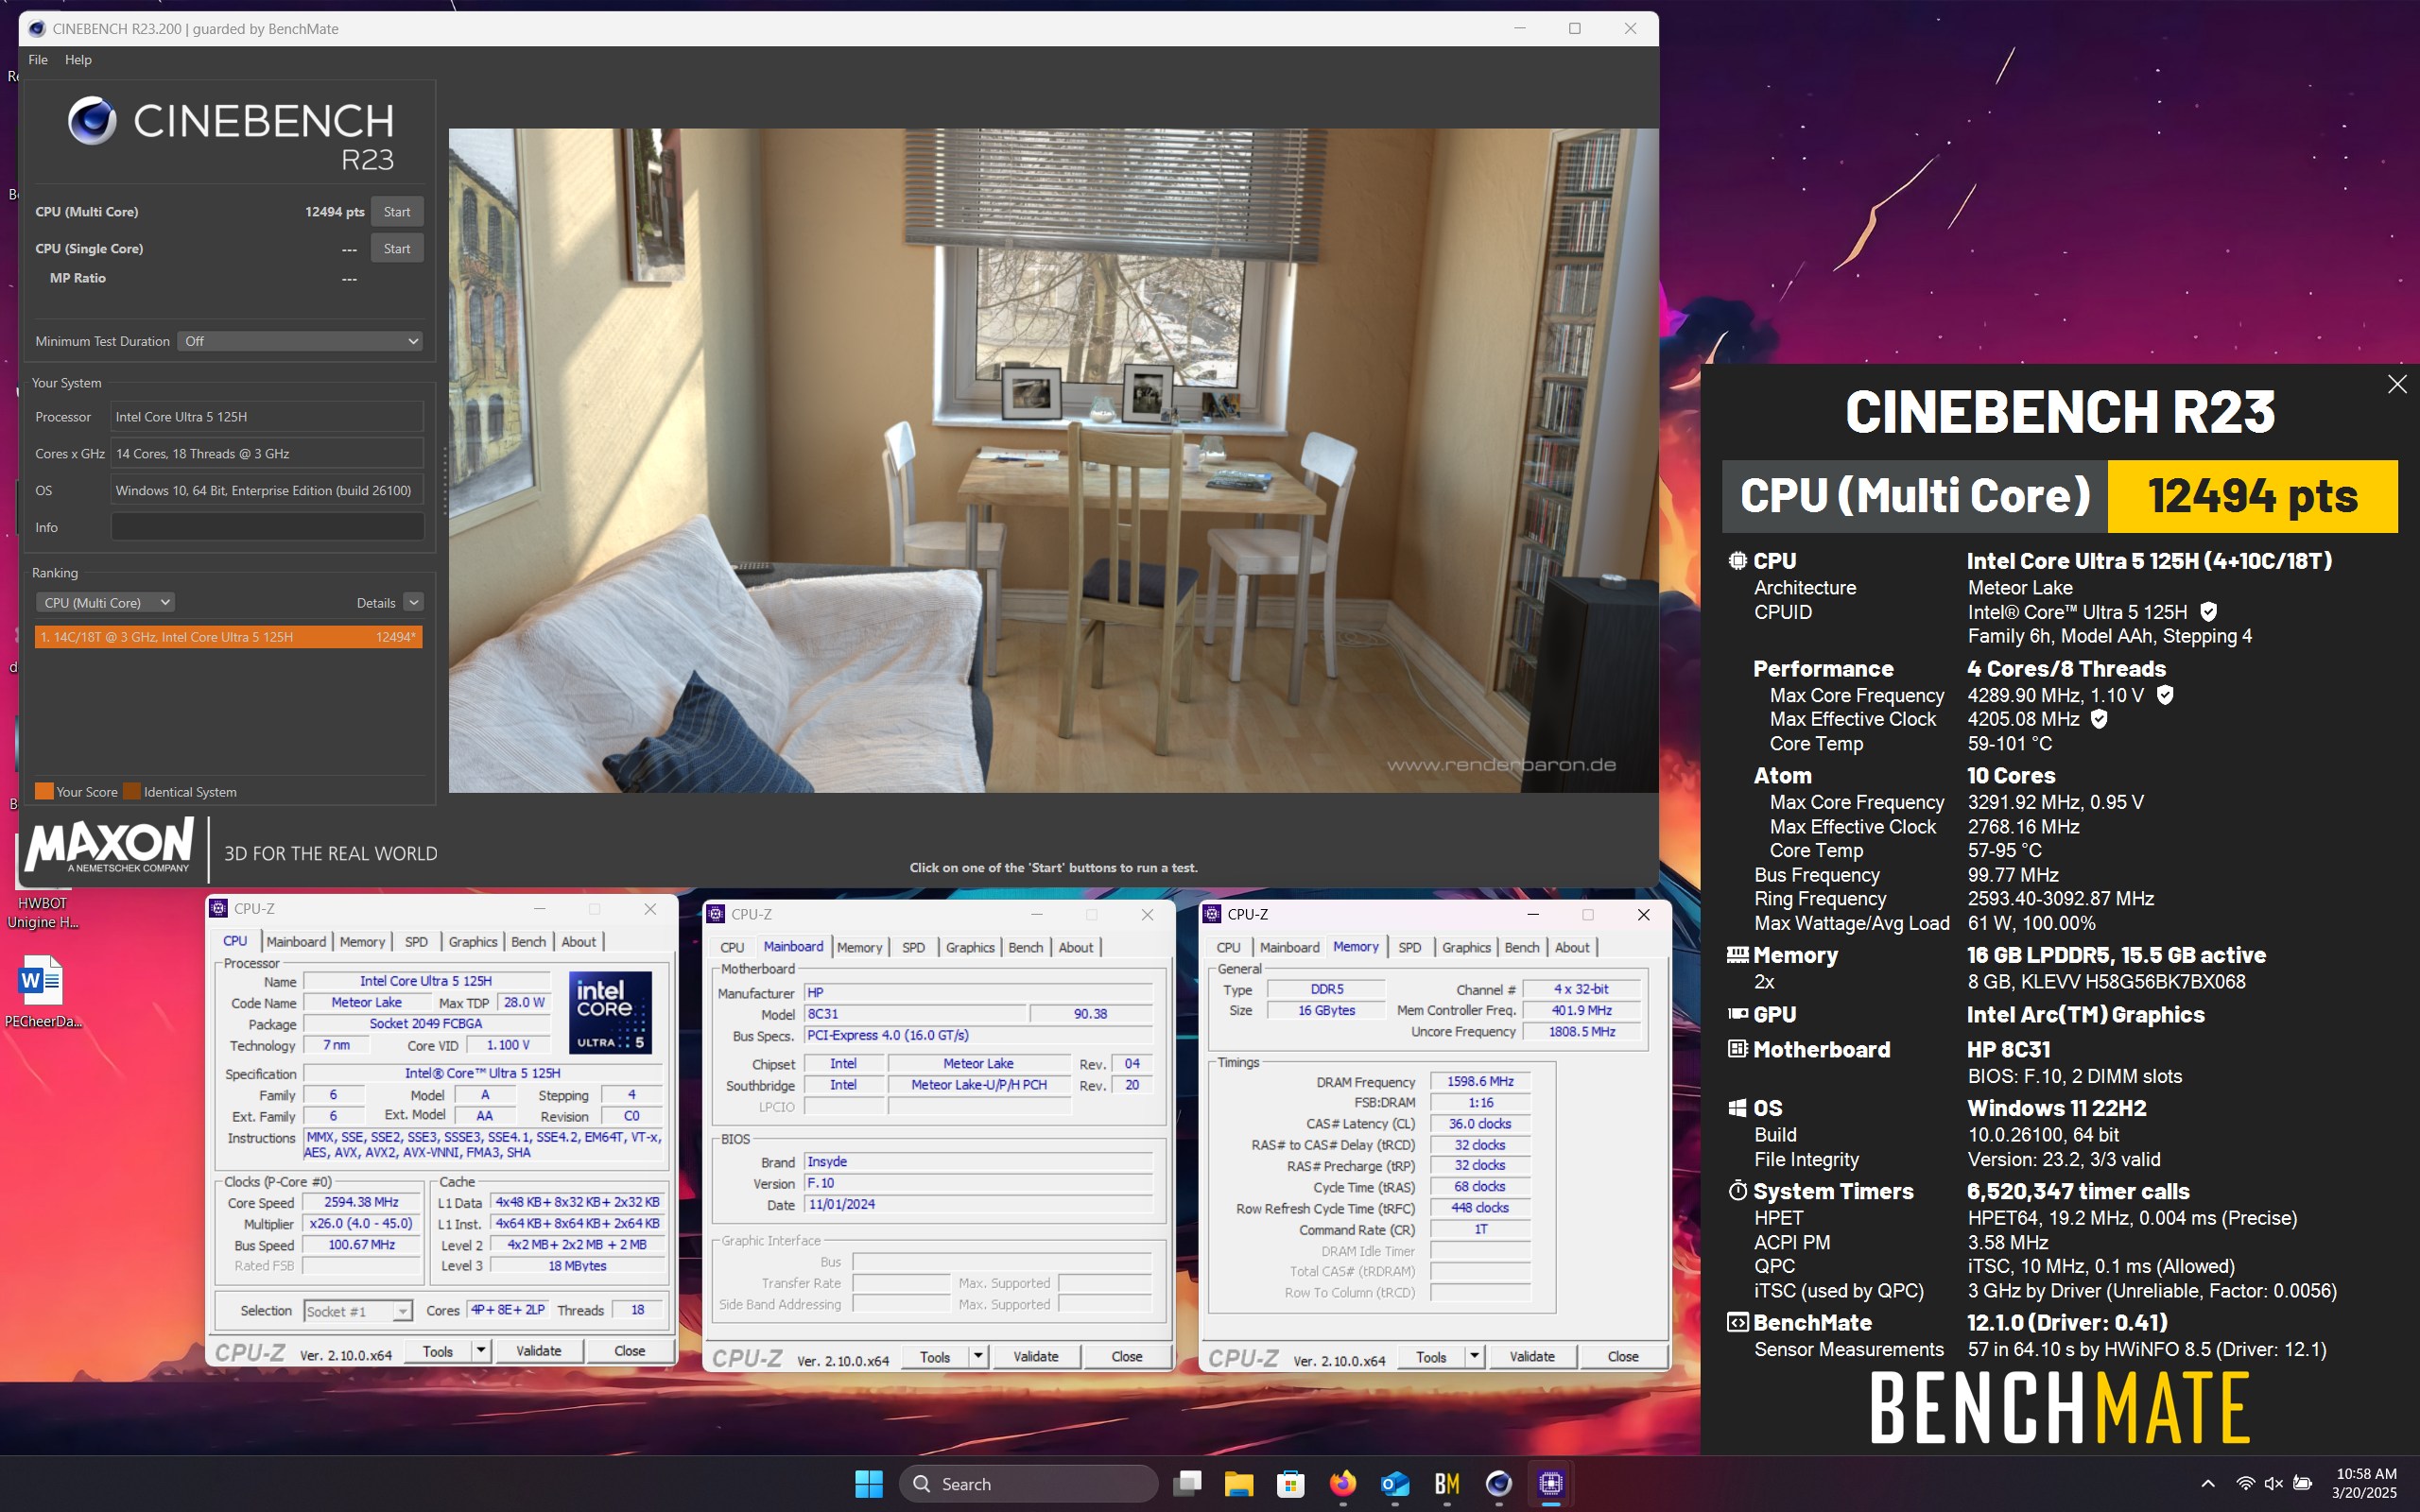Open Tools dropdown arrow in first CPU-Z window

(x=481, y=1351)
